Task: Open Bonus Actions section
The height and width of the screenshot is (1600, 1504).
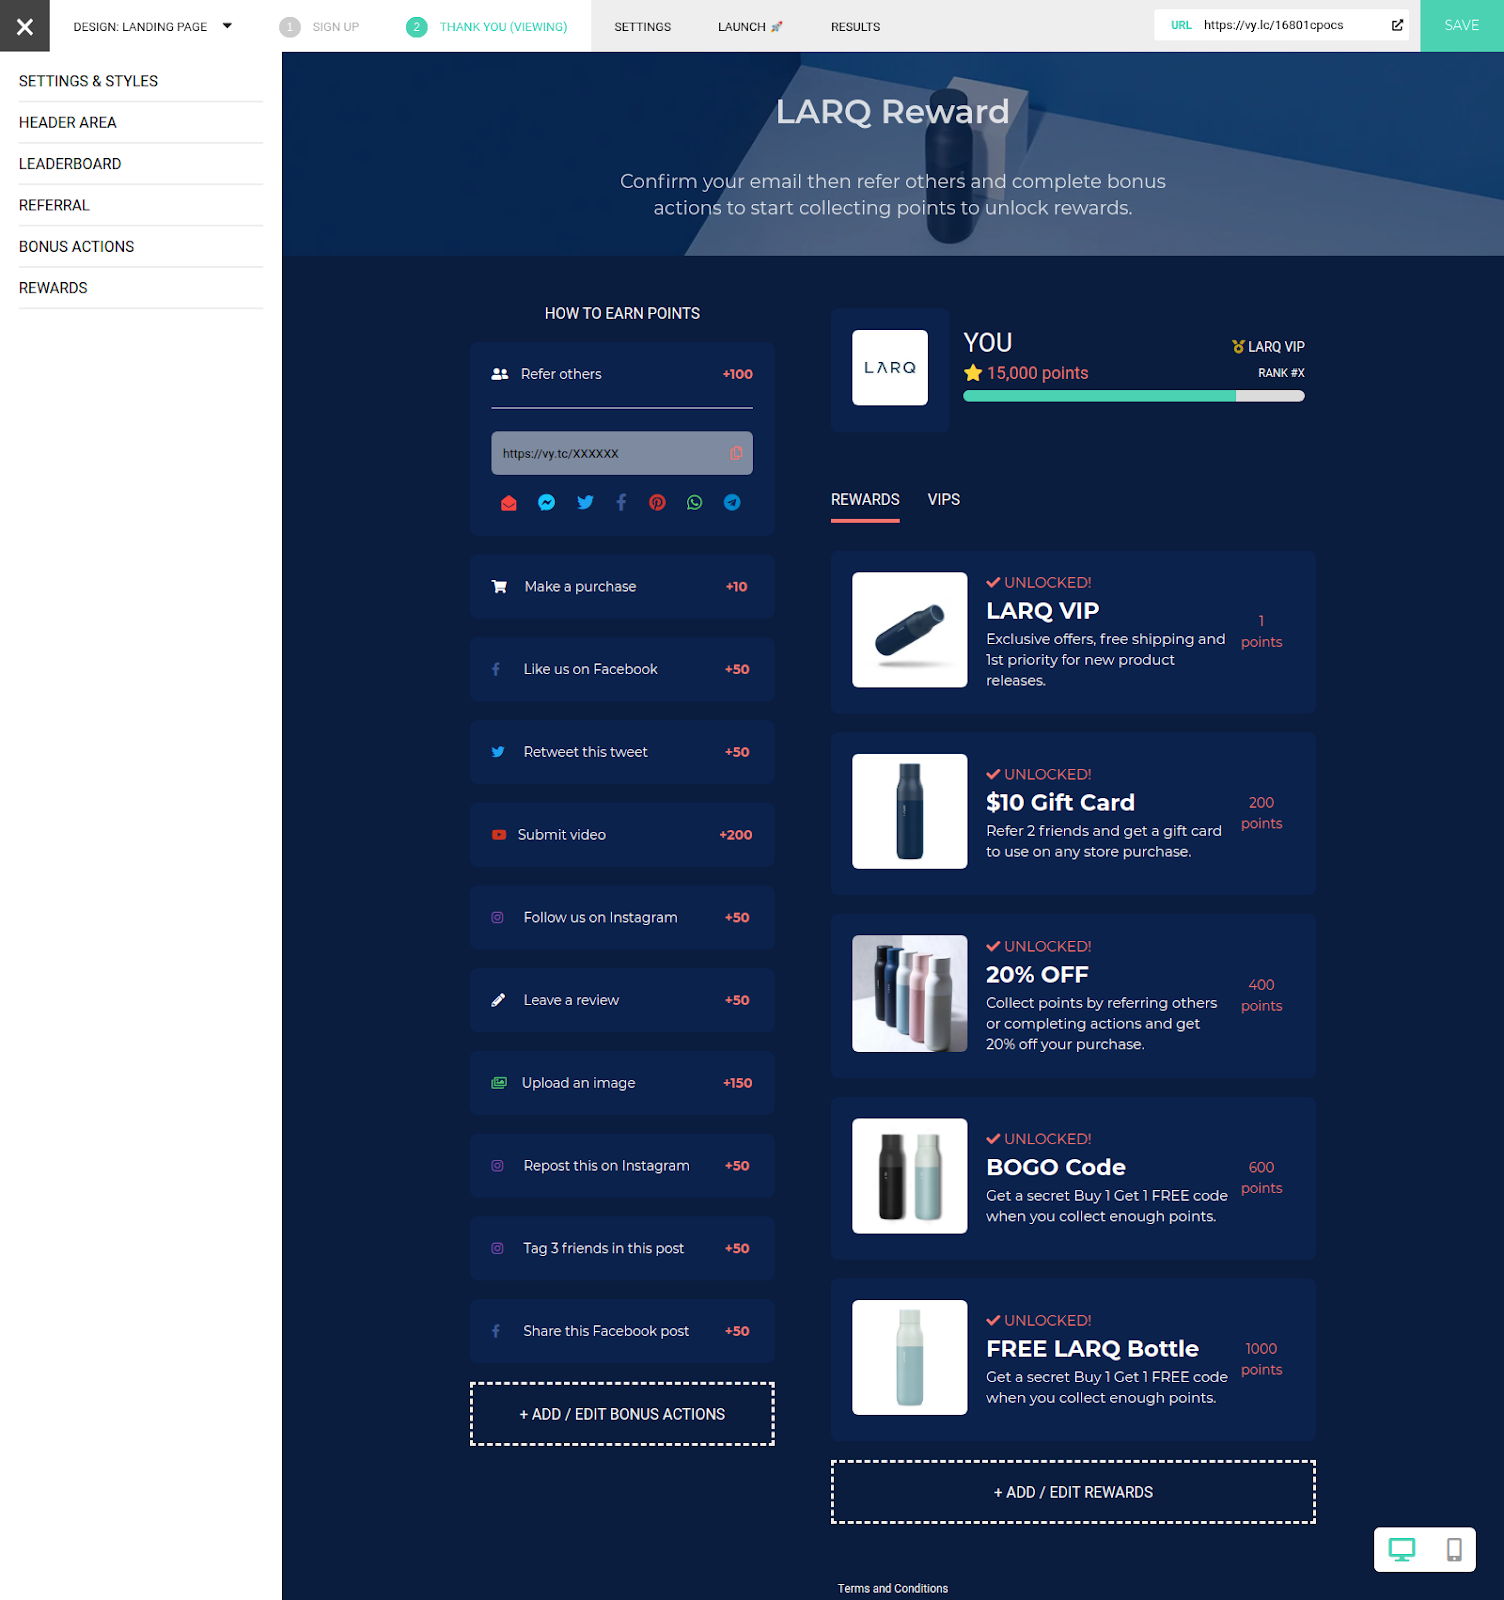Action: click(x=140, y=246)
